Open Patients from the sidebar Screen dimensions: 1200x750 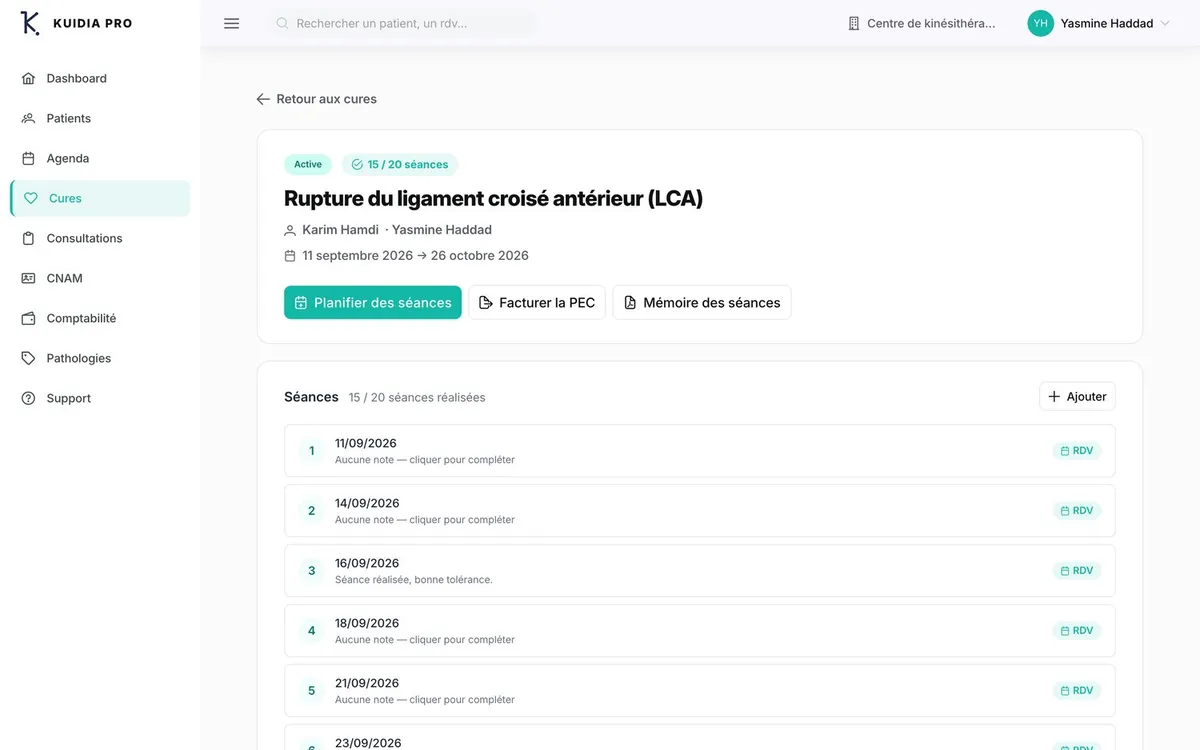click(x=100, y=118)
